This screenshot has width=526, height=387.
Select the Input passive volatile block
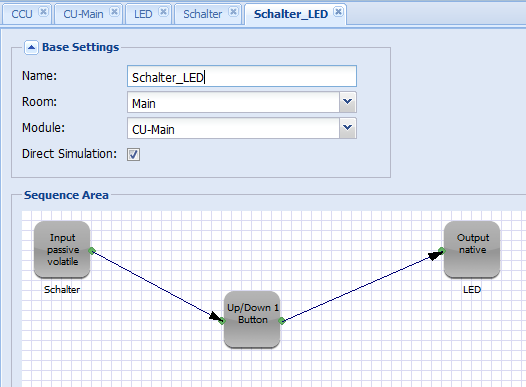pos(62,250)
